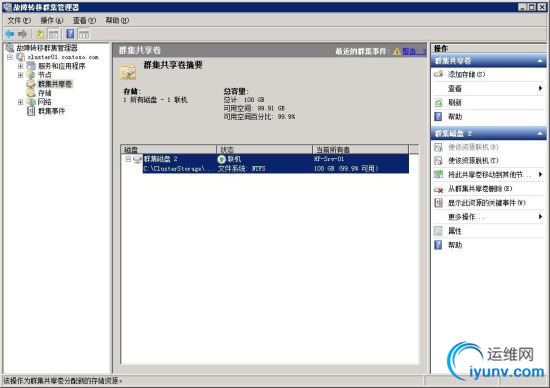Open the 帮助(H) menu
The width and height of the screenshot is (550, 388).
(117, 20)
